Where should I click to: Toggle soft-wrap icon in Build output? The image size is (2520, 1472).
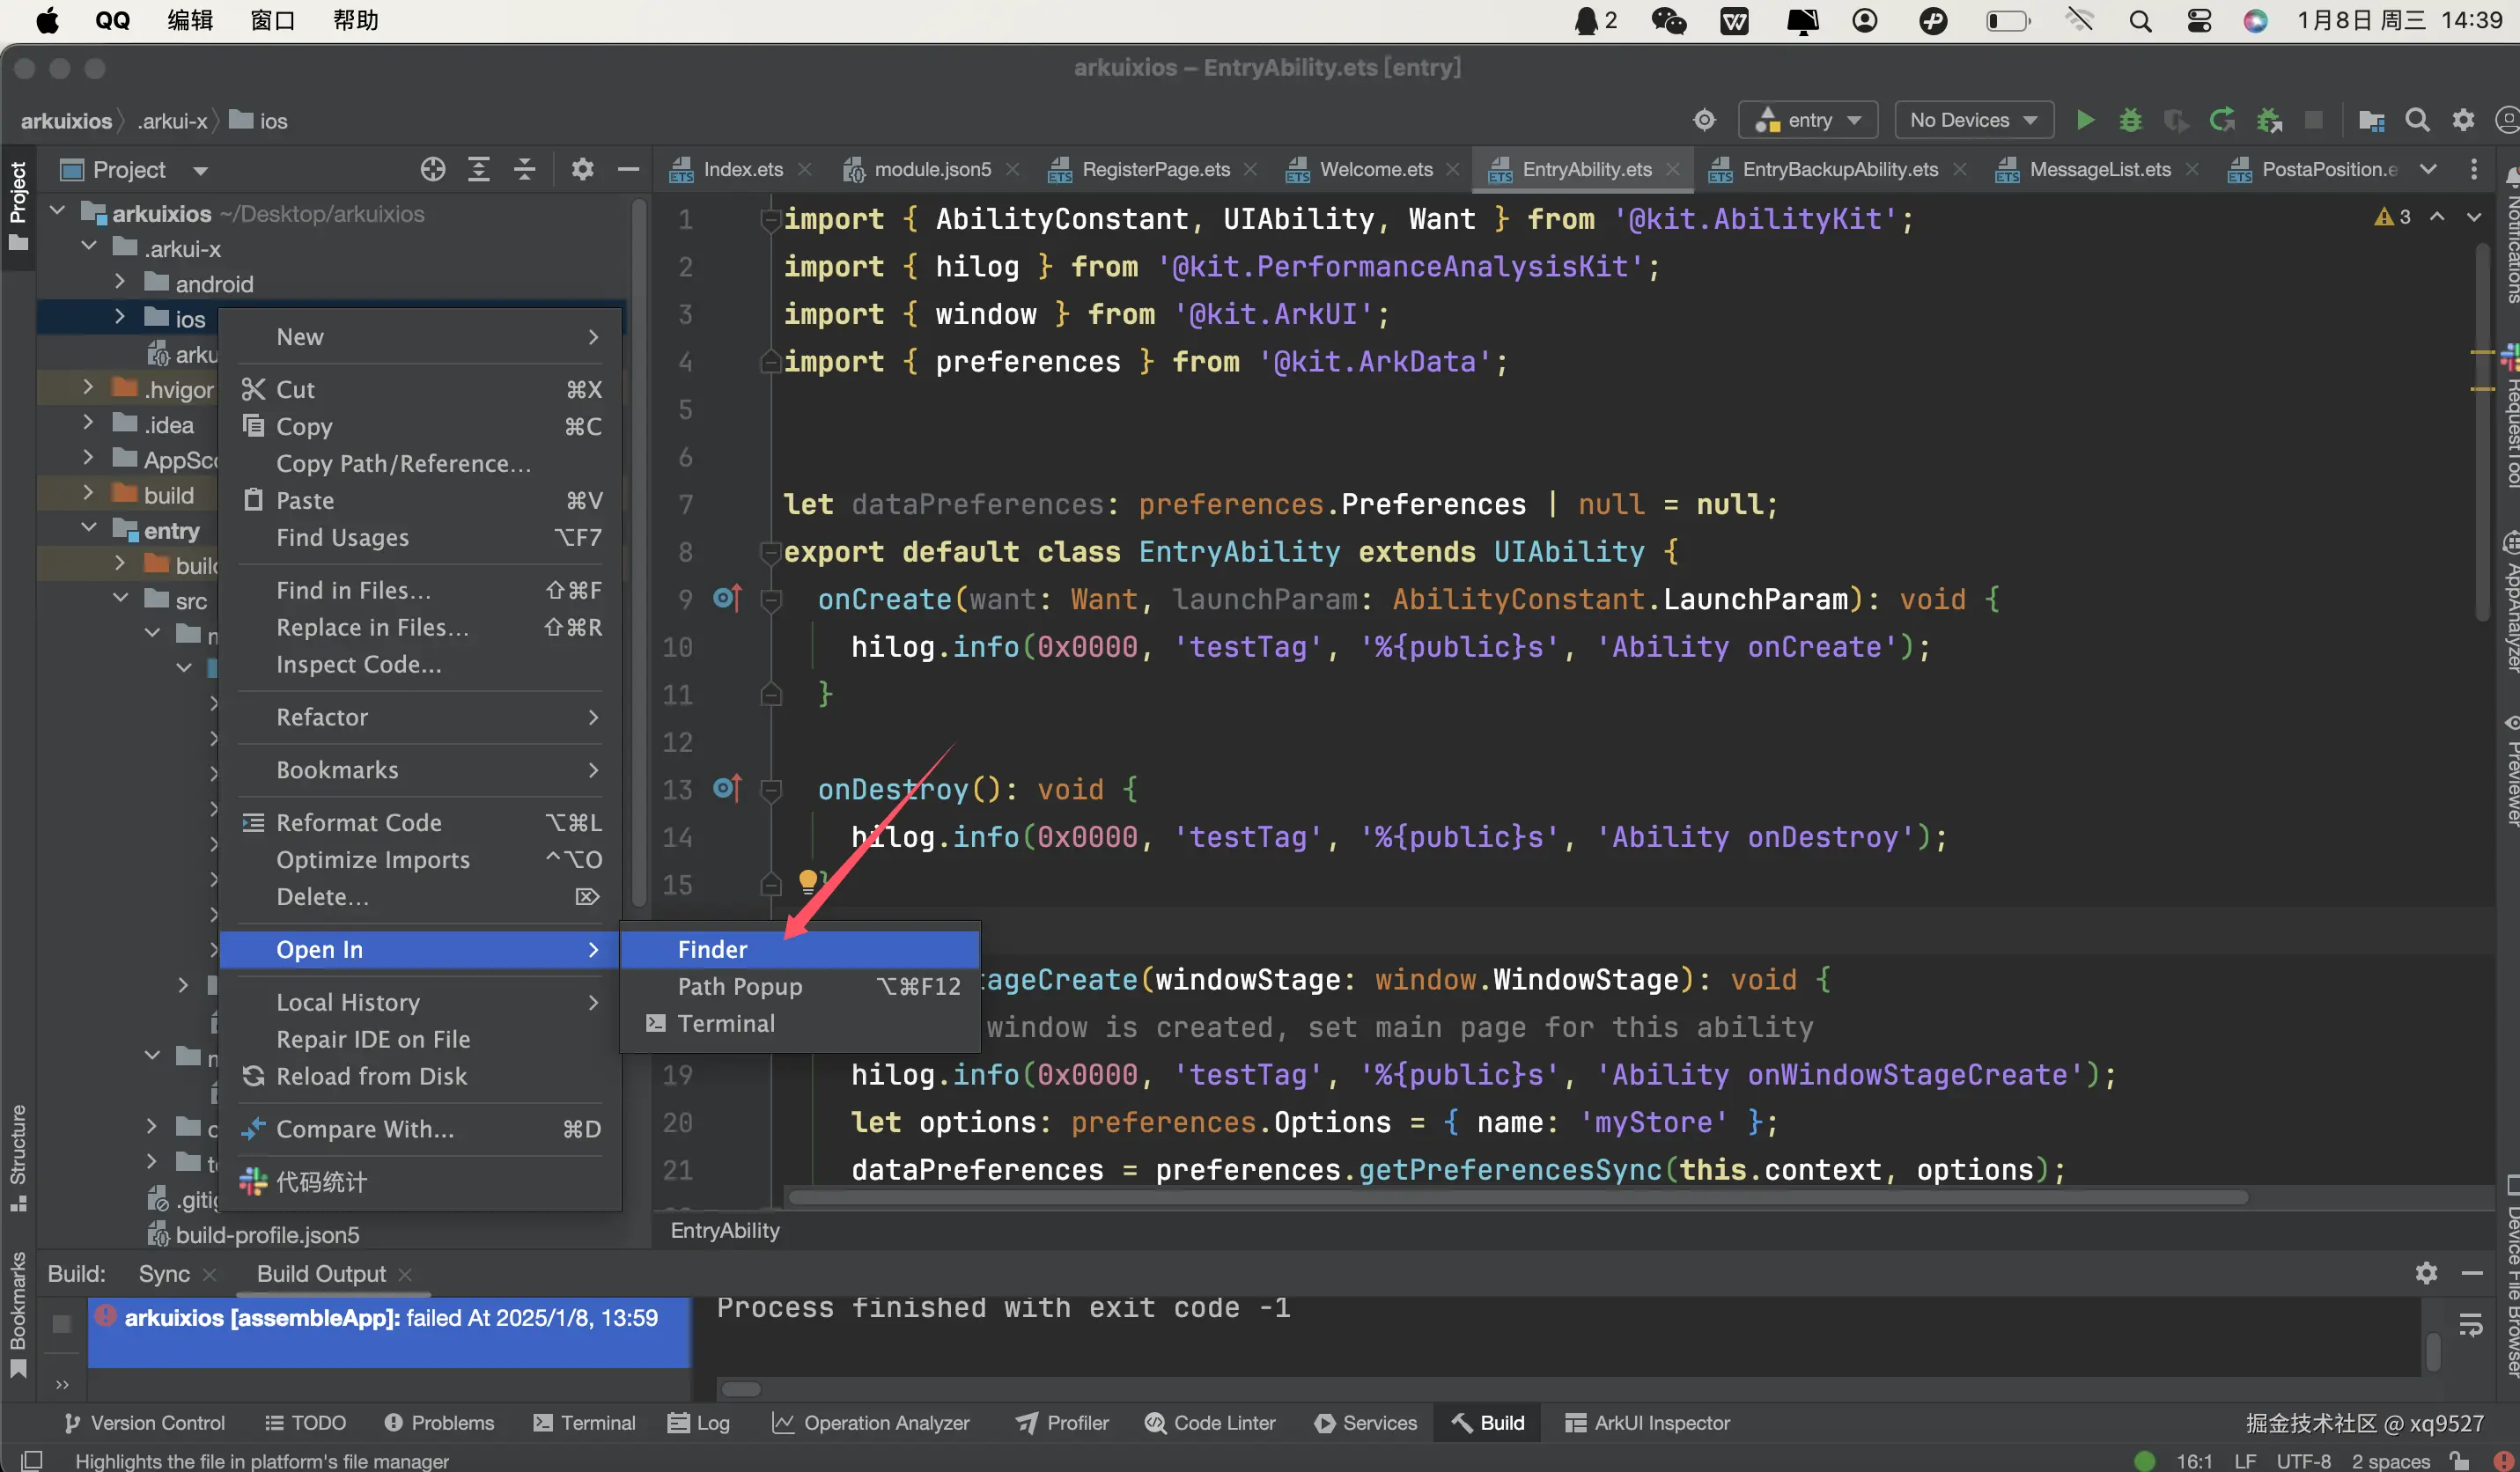pyautogui.click(x=2471, y=1325)
